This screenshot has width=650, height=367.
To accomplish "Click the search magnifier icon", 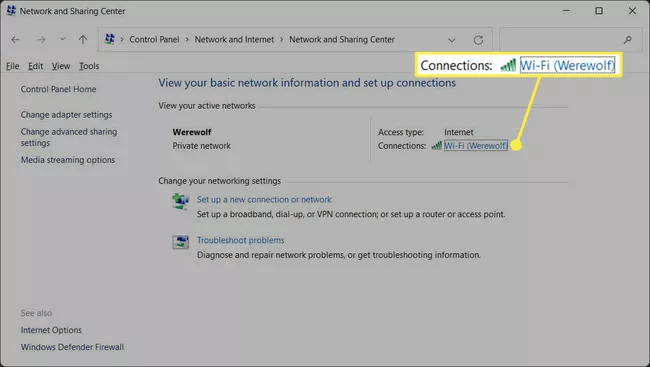I will [x=628, y=40].
